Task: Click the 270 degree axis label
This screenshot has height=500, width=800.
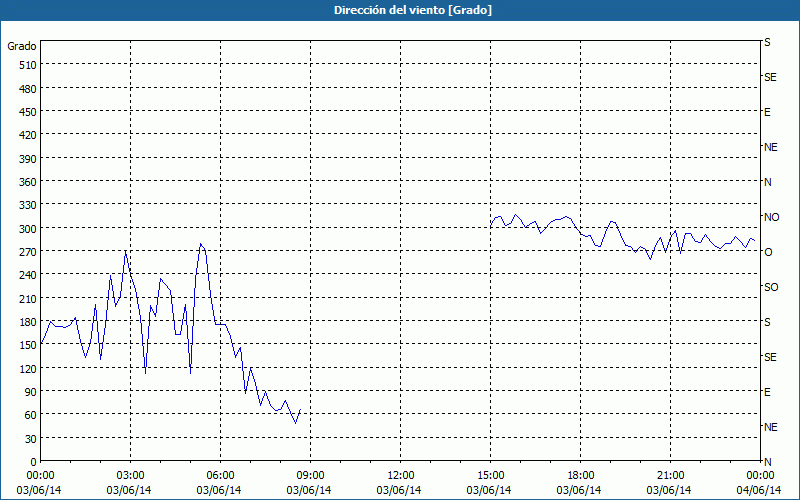Action: click(x=28, y=252)
